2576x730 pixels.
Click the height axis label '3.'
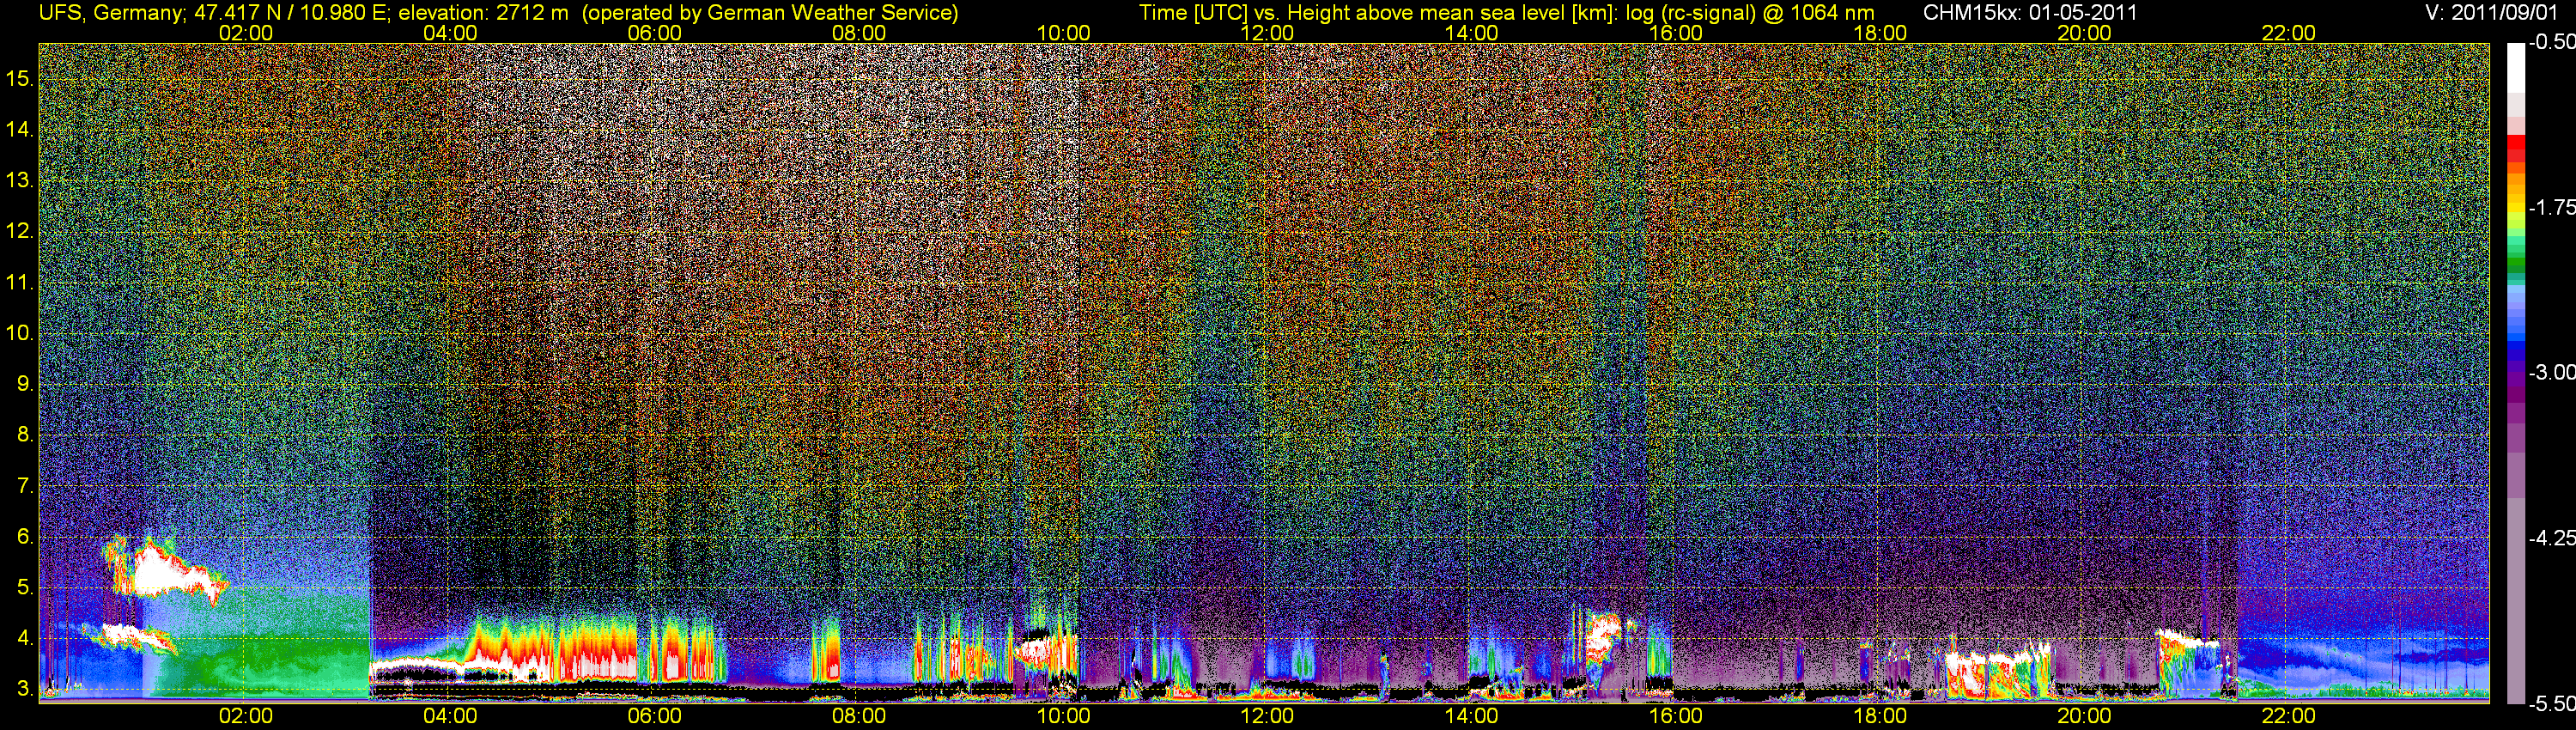pyautogui.click(x=25, y=690)
